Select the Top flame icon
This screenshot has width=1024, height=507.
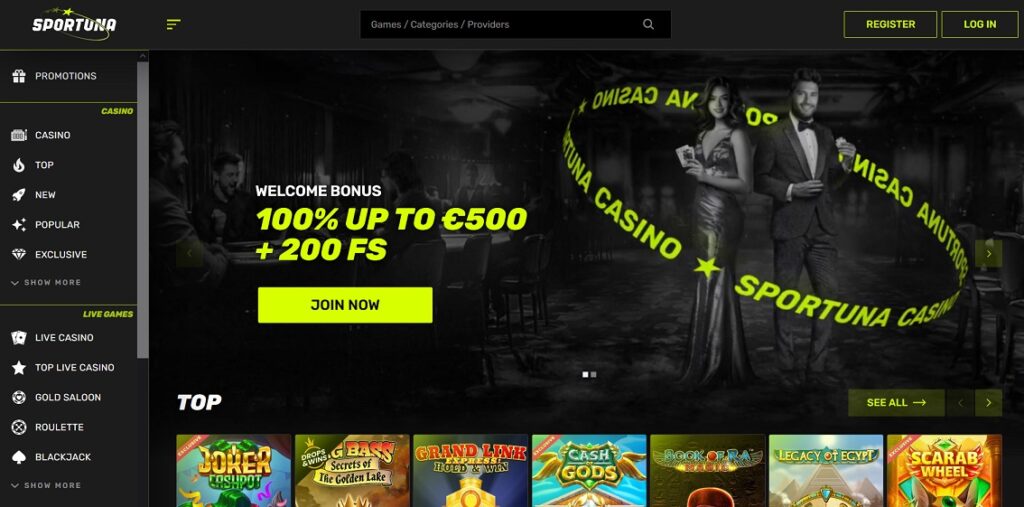pos(19,165)
